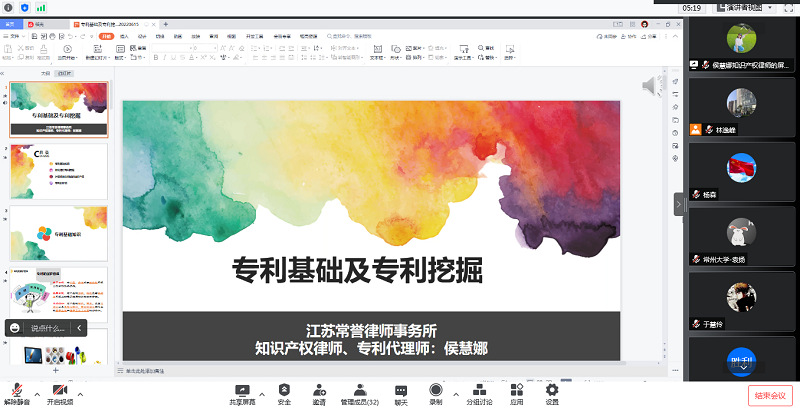Image resolution: width=800 pixels, height=408 pixels.
Task: Click the chat input 'say something' field
Action: [47, 328]
